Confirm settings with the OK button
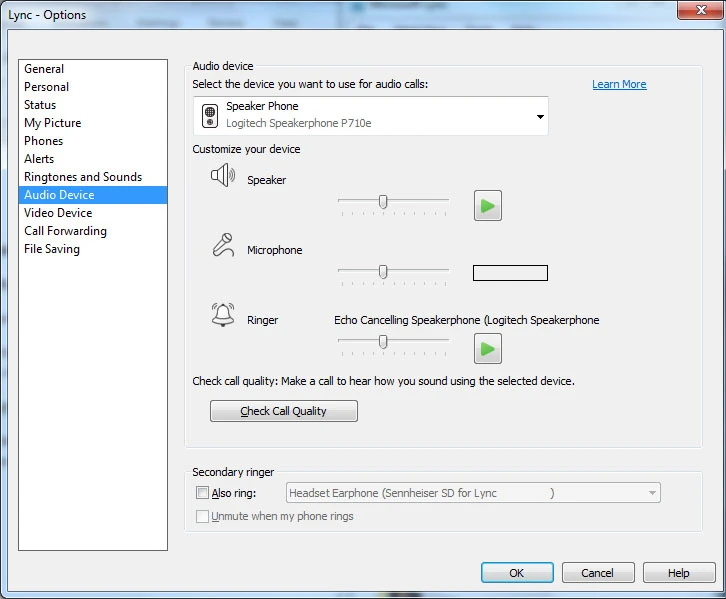 (516, 573)
